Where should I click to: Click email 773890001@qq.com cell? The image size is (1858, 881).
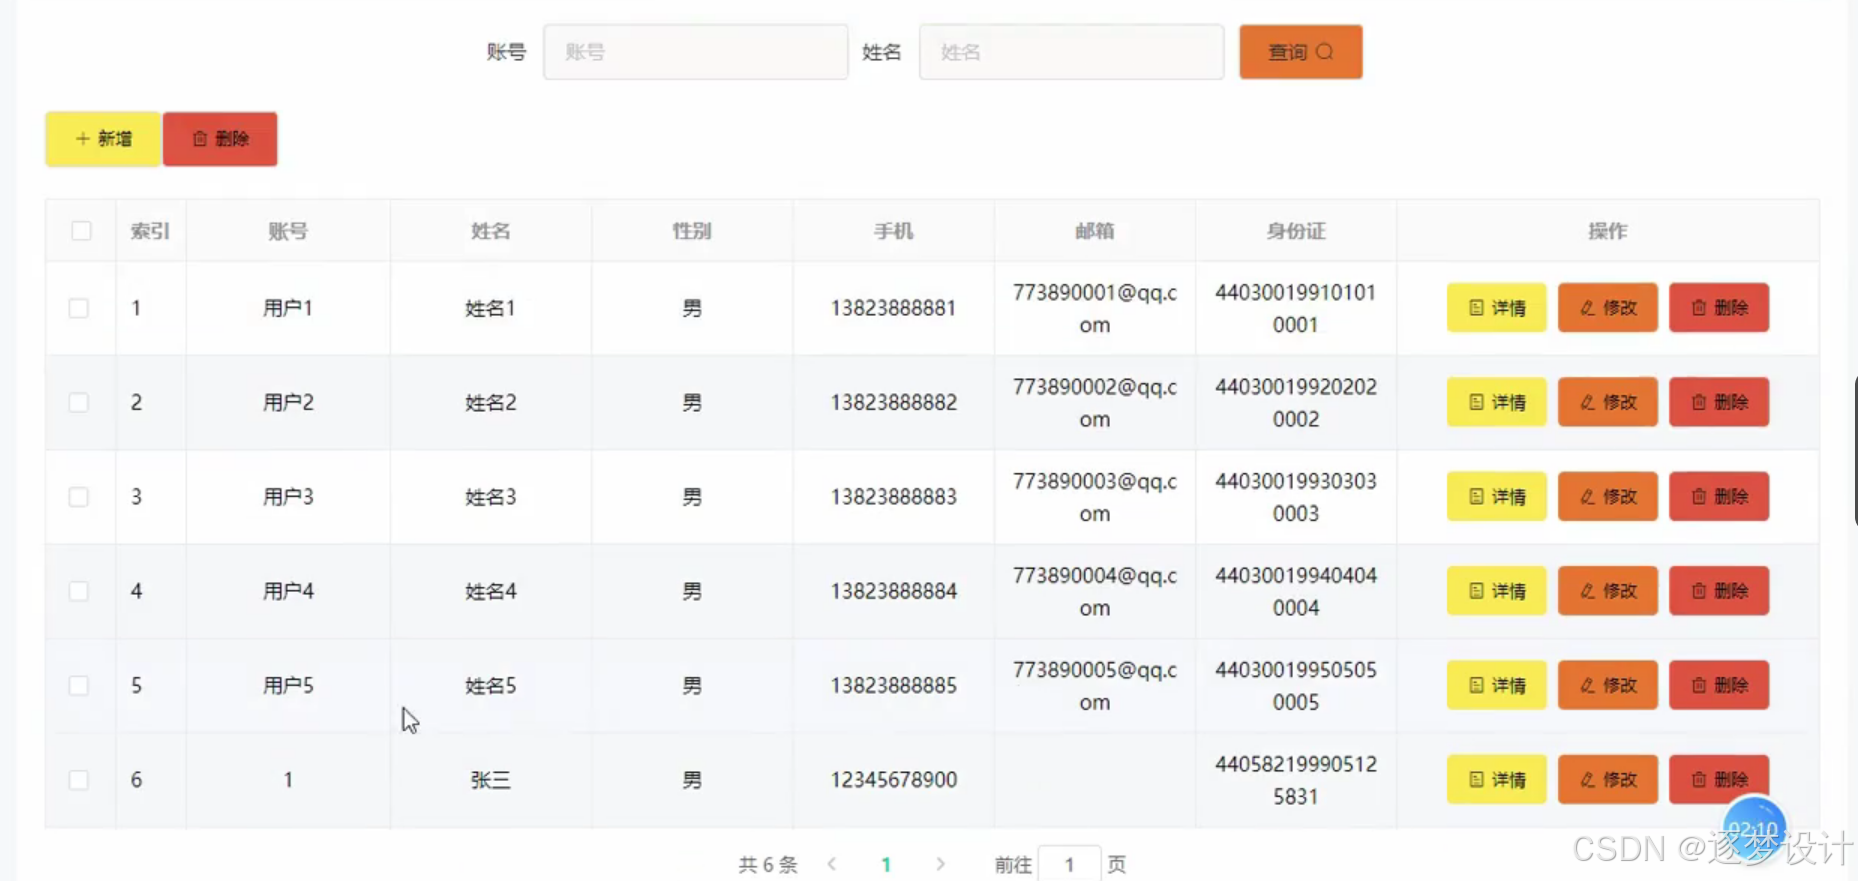(x=1095, y=308)
